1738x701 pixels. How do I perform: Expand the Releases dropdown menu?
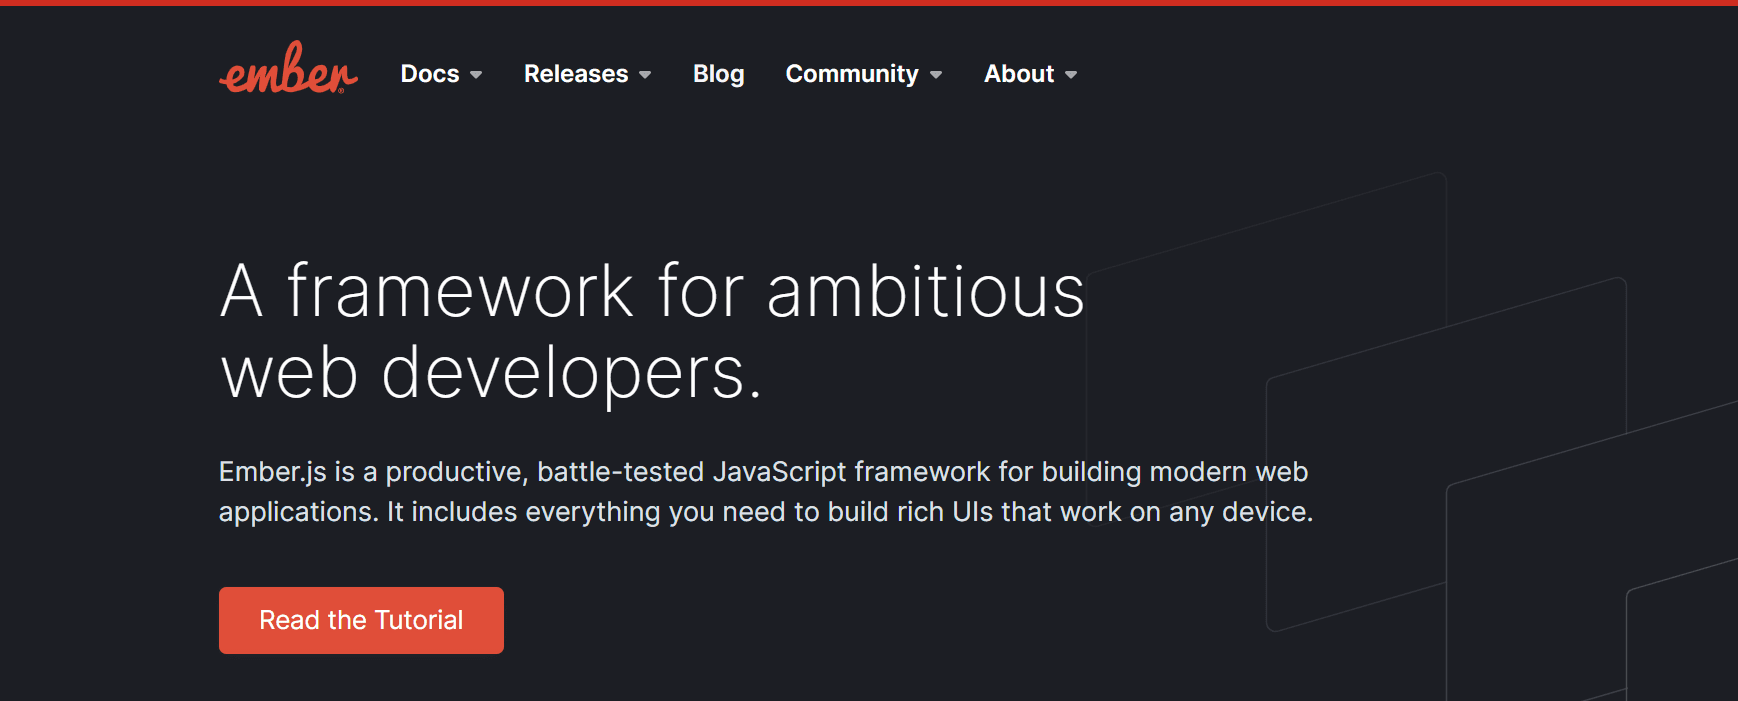point(587,74)
